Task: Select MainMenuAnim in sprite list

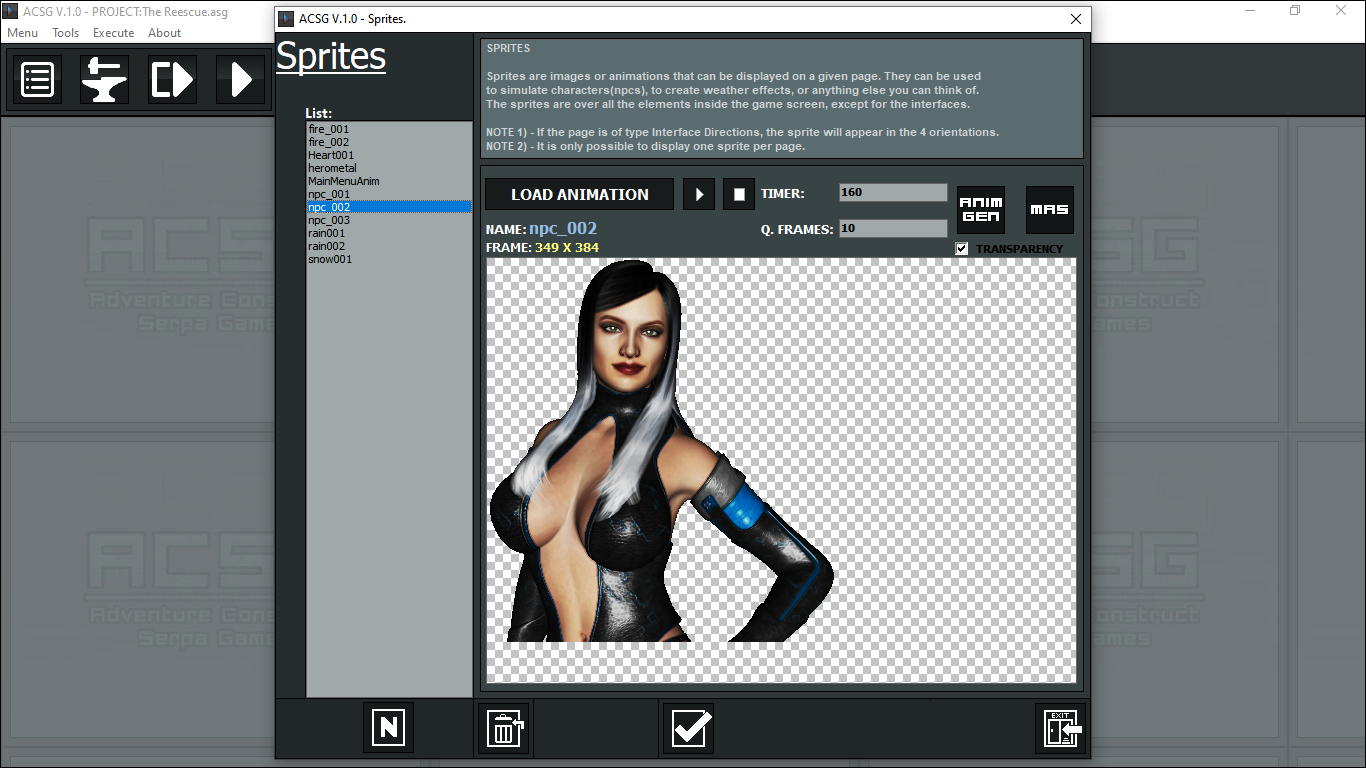Action: [x=389, y=181]
